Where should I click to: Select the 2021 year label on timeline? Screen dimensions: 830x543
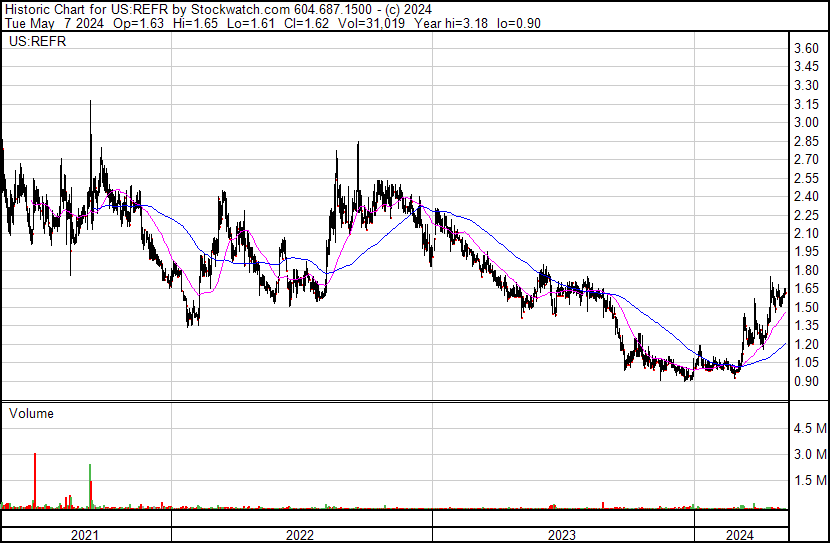tap(86, 535)
